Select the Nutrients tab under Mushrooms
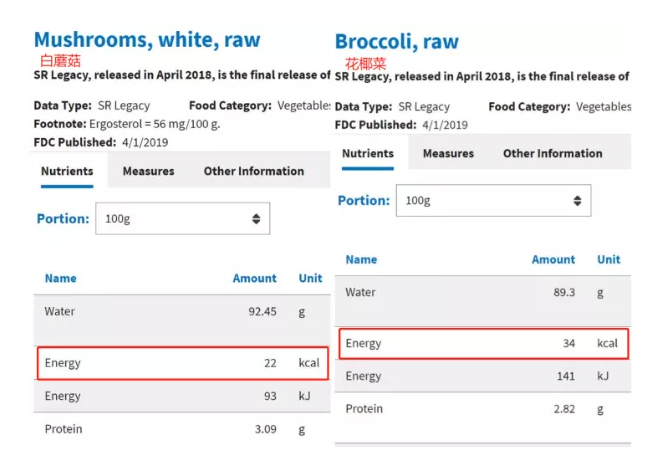Screen dimensions: 668x463 click(67, 171)
